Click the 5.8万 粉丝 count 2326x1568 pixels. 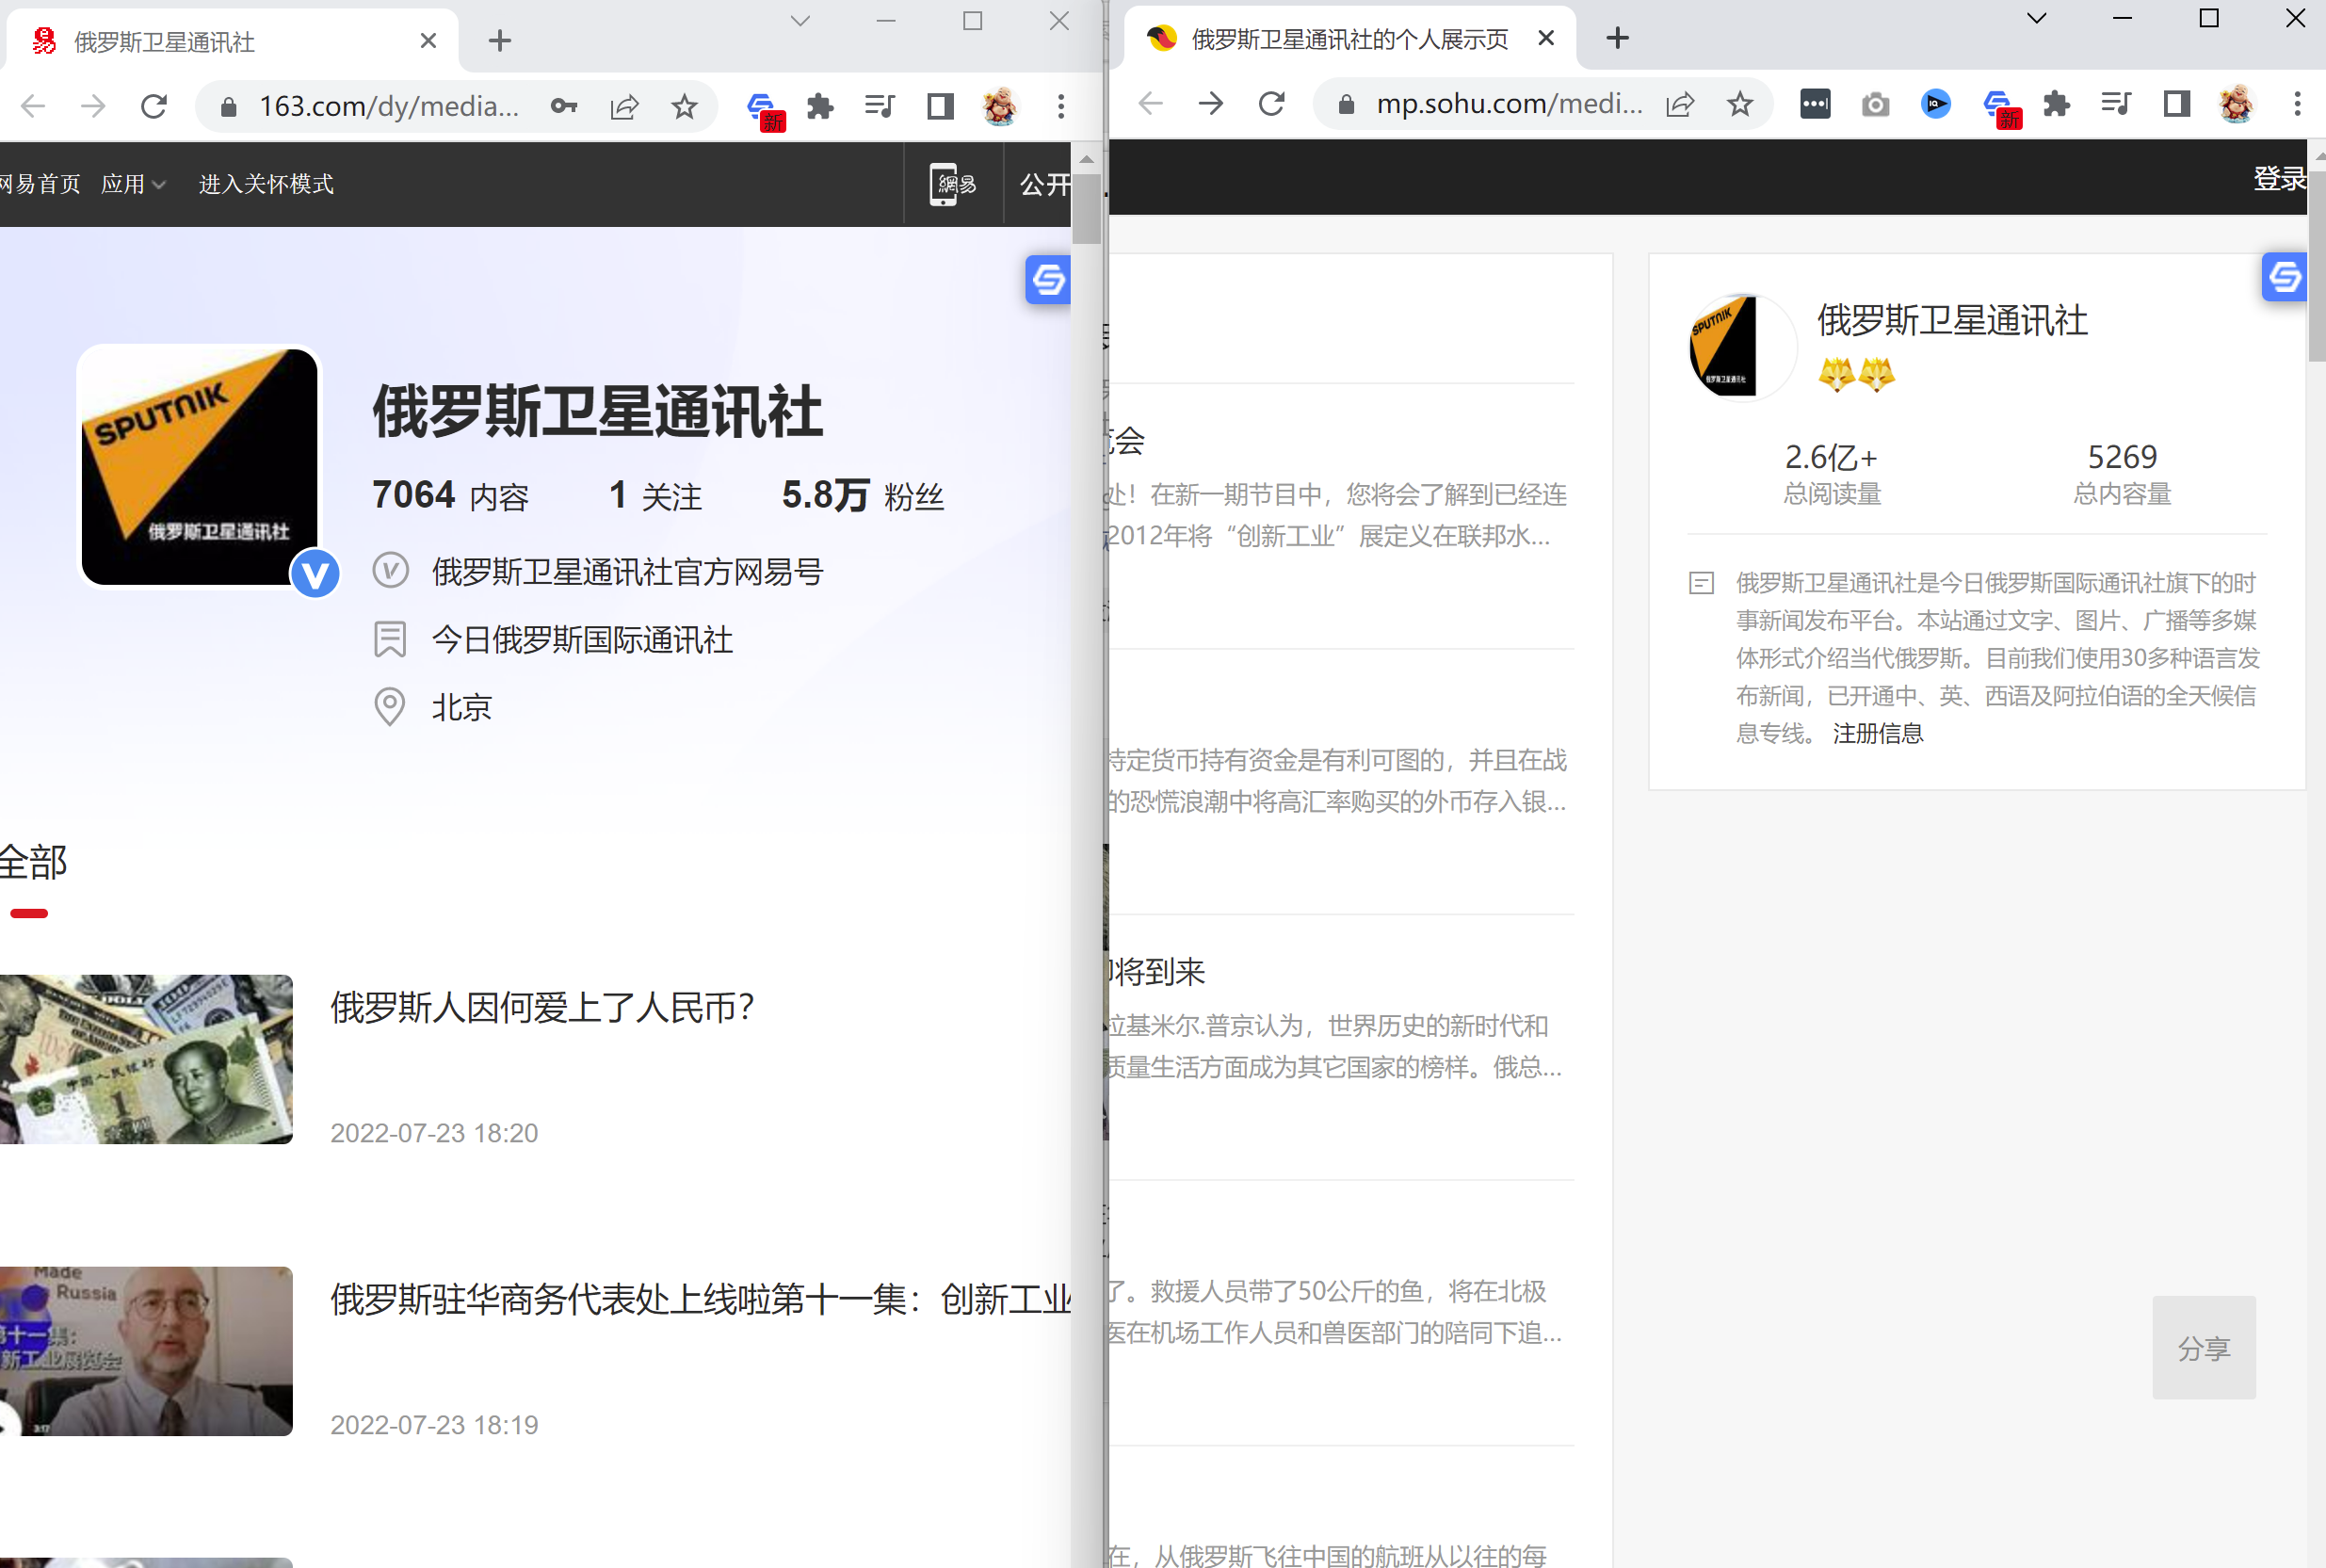pyautogui.click(x=862, y=495)
